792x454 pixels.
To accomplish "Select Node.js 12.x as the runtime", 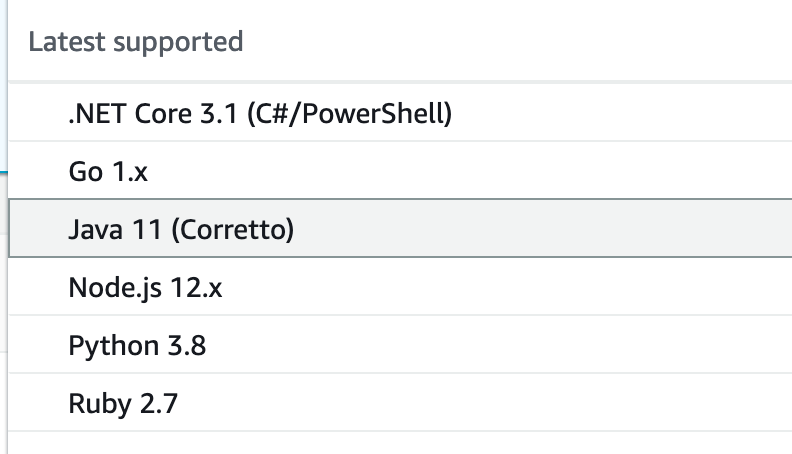I will pyautogui.click(x=145, y=288).
